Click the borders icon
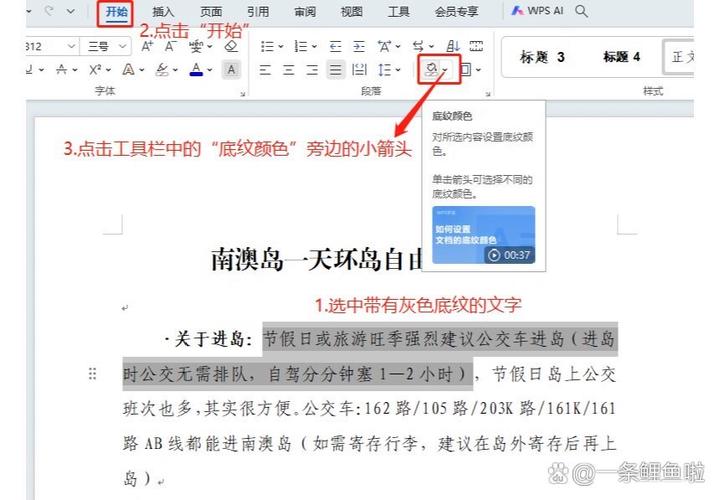The height and width of the screenshot is (500, 719). 465,70
